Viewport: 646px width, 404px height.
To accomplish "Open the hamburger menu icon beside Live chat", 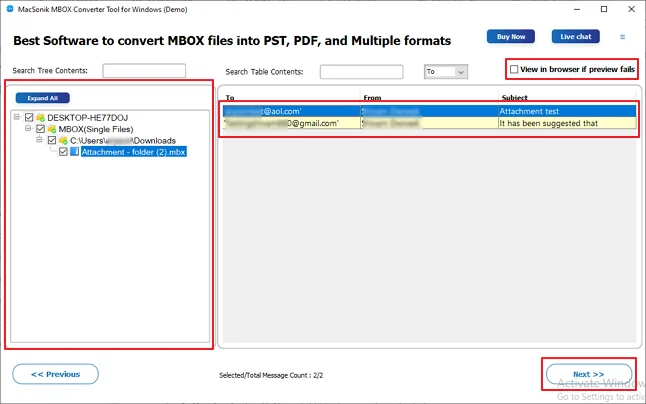I will coord(622,37).
